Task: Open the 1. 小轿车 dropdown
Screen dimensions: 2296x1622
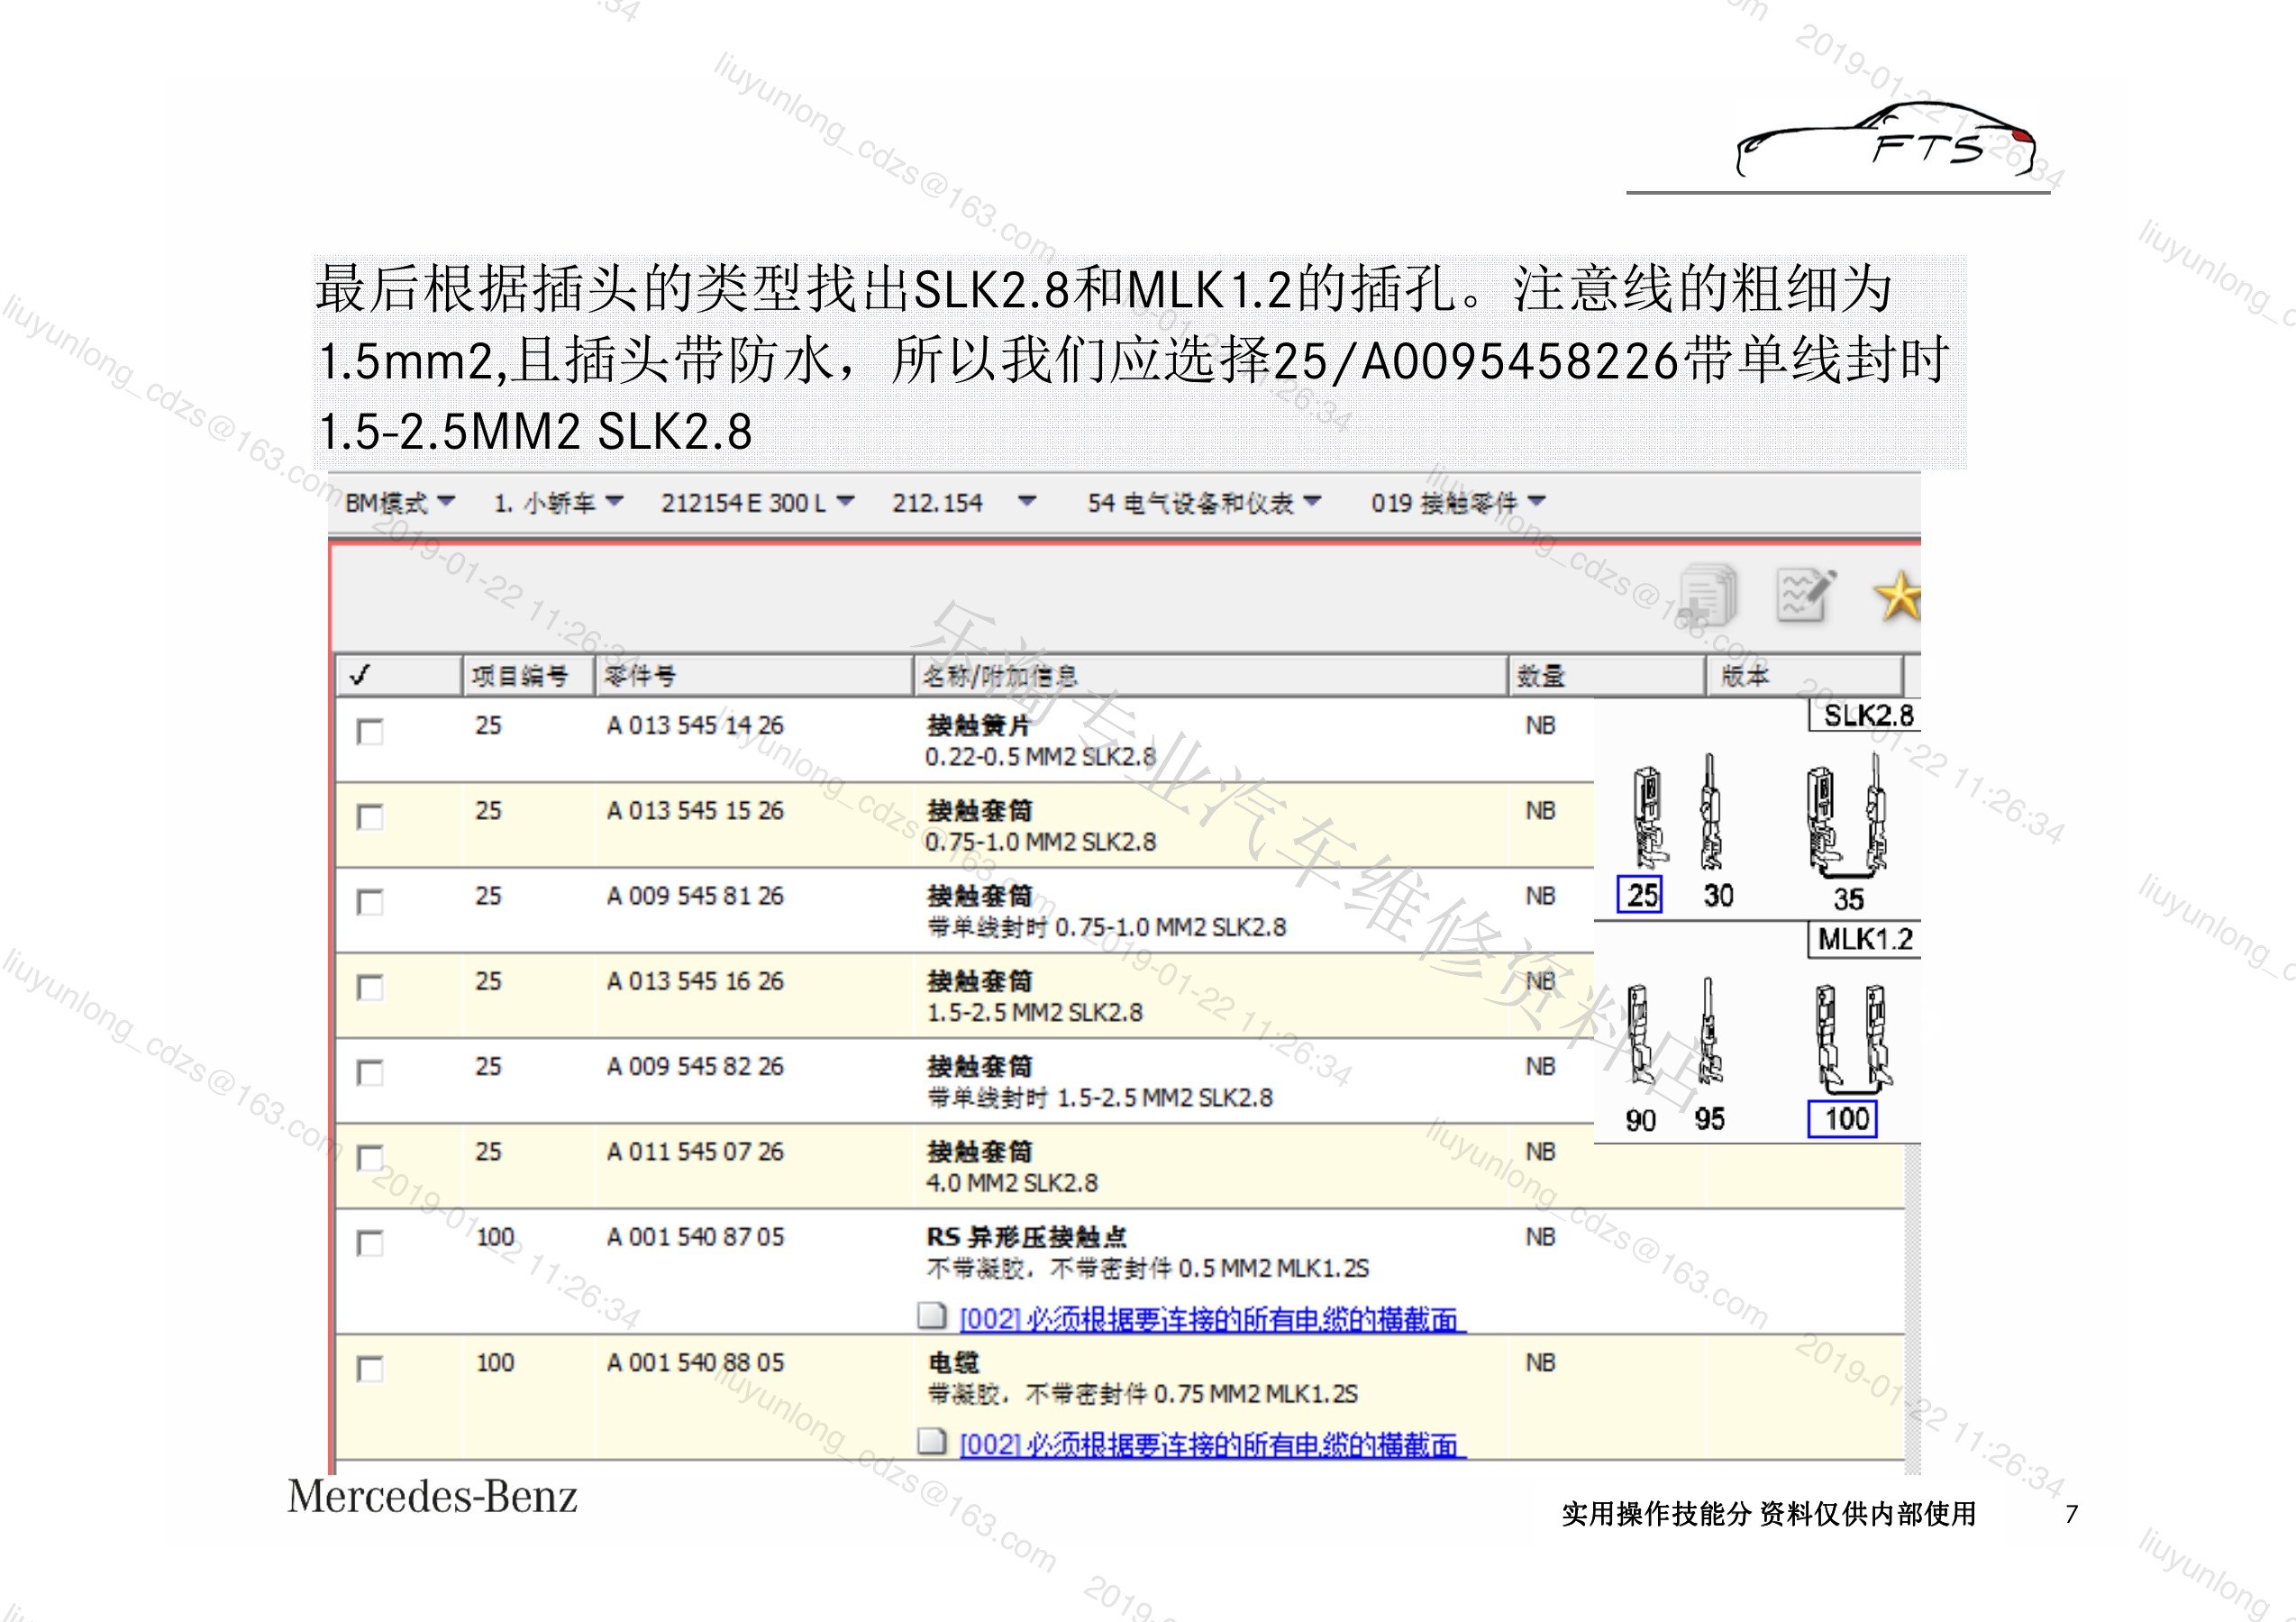Action: tap(558, 503)
